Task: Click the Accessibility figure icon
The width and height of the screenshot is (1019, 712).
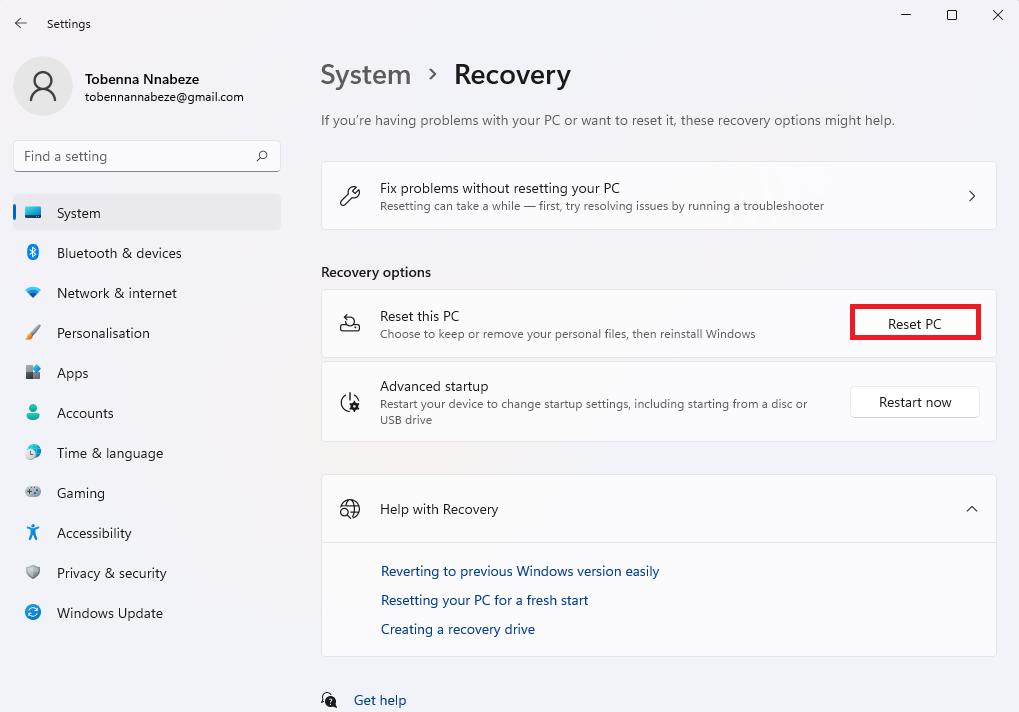Action: coord(33,533)
